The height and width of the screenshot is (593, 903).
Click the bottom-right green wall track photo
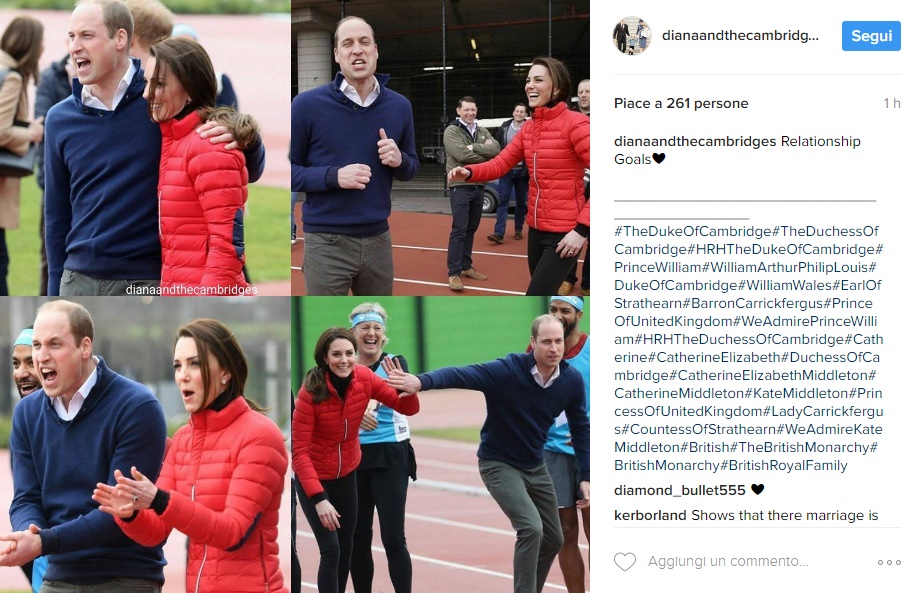coord(441,445)
